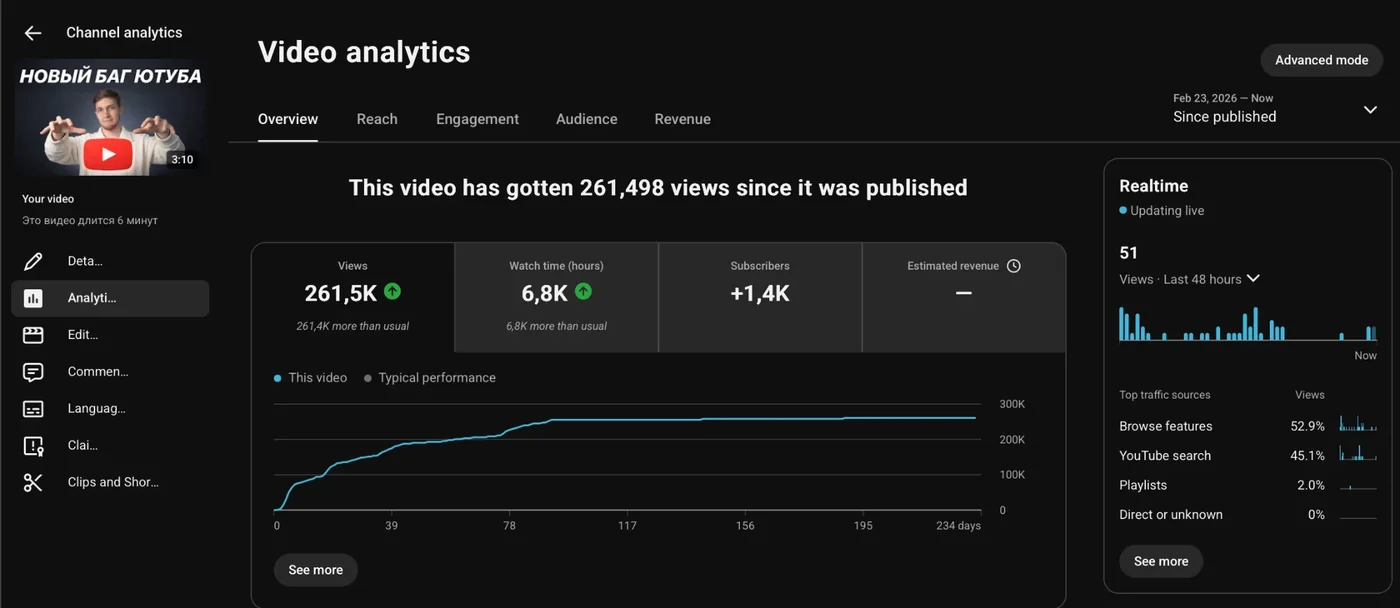The image size is (1400, 608).
Task: Open Clips and Shorts in the sidebar
Action: point(110,483)
